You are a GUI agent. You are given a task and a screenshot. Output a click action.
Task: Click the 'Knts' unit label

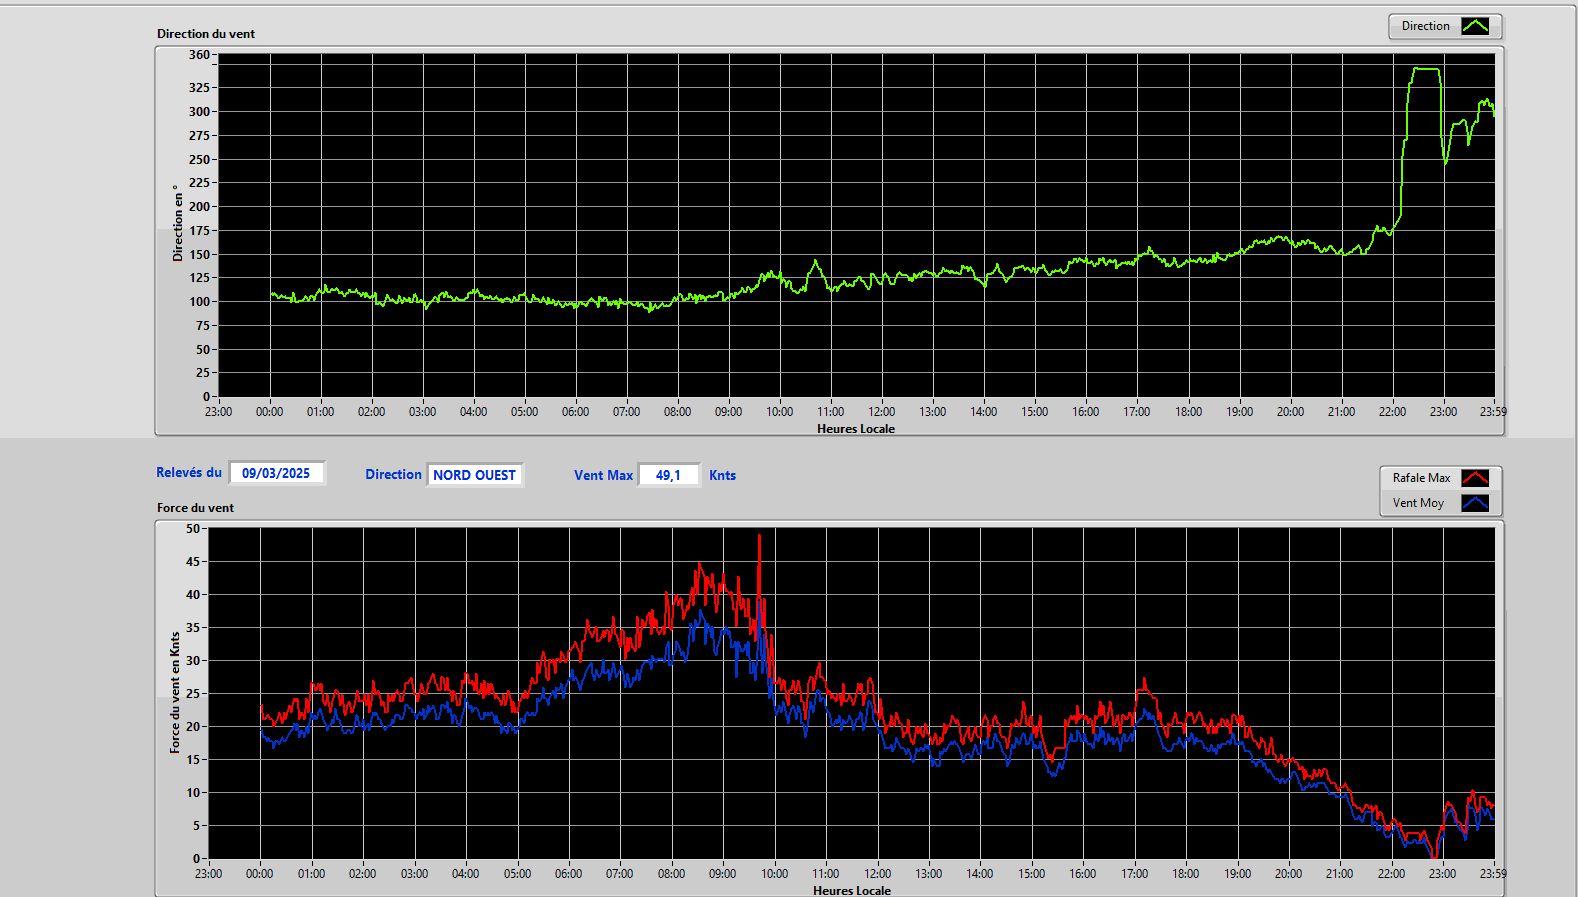[x=722, y=475]
